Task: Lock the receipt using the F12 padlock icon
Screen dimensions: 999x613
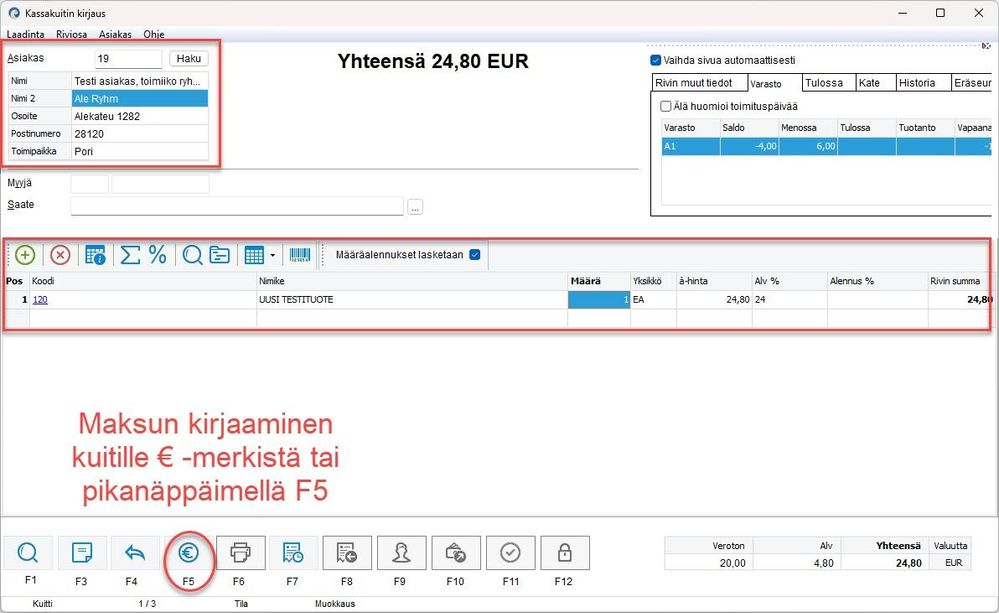Action: 564,552
